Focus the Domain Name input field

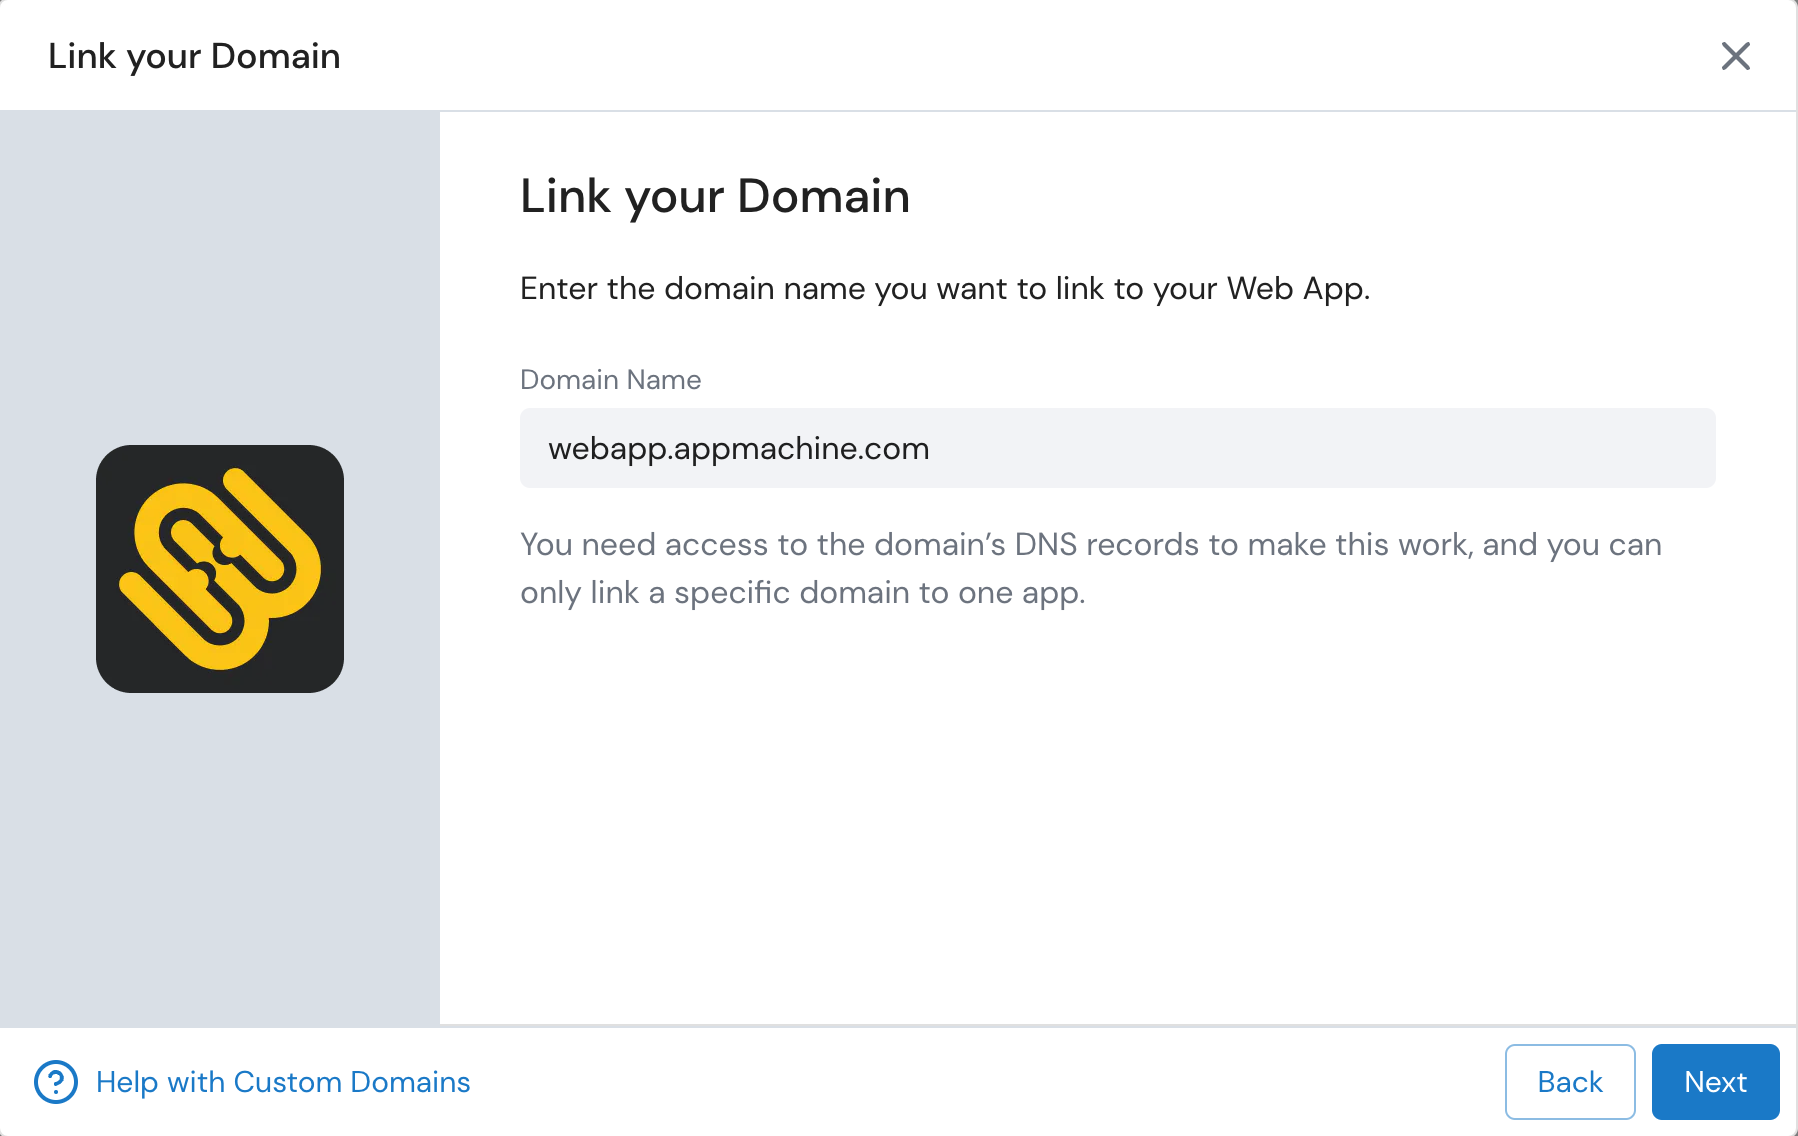tap(1117, 448)
